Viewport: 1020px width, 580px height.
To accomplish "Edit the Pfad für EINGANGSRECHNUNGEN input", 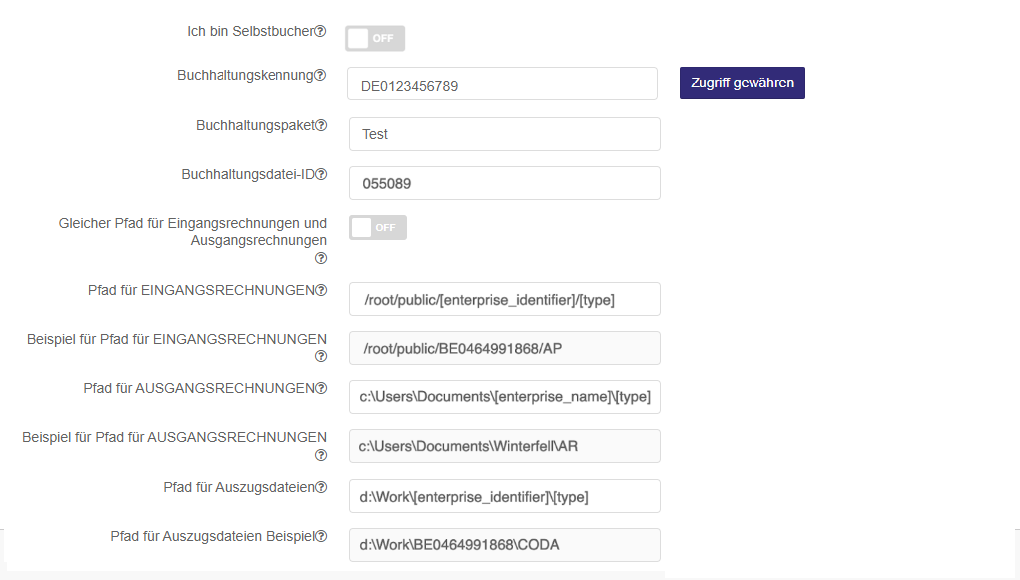I will point(505,299).
